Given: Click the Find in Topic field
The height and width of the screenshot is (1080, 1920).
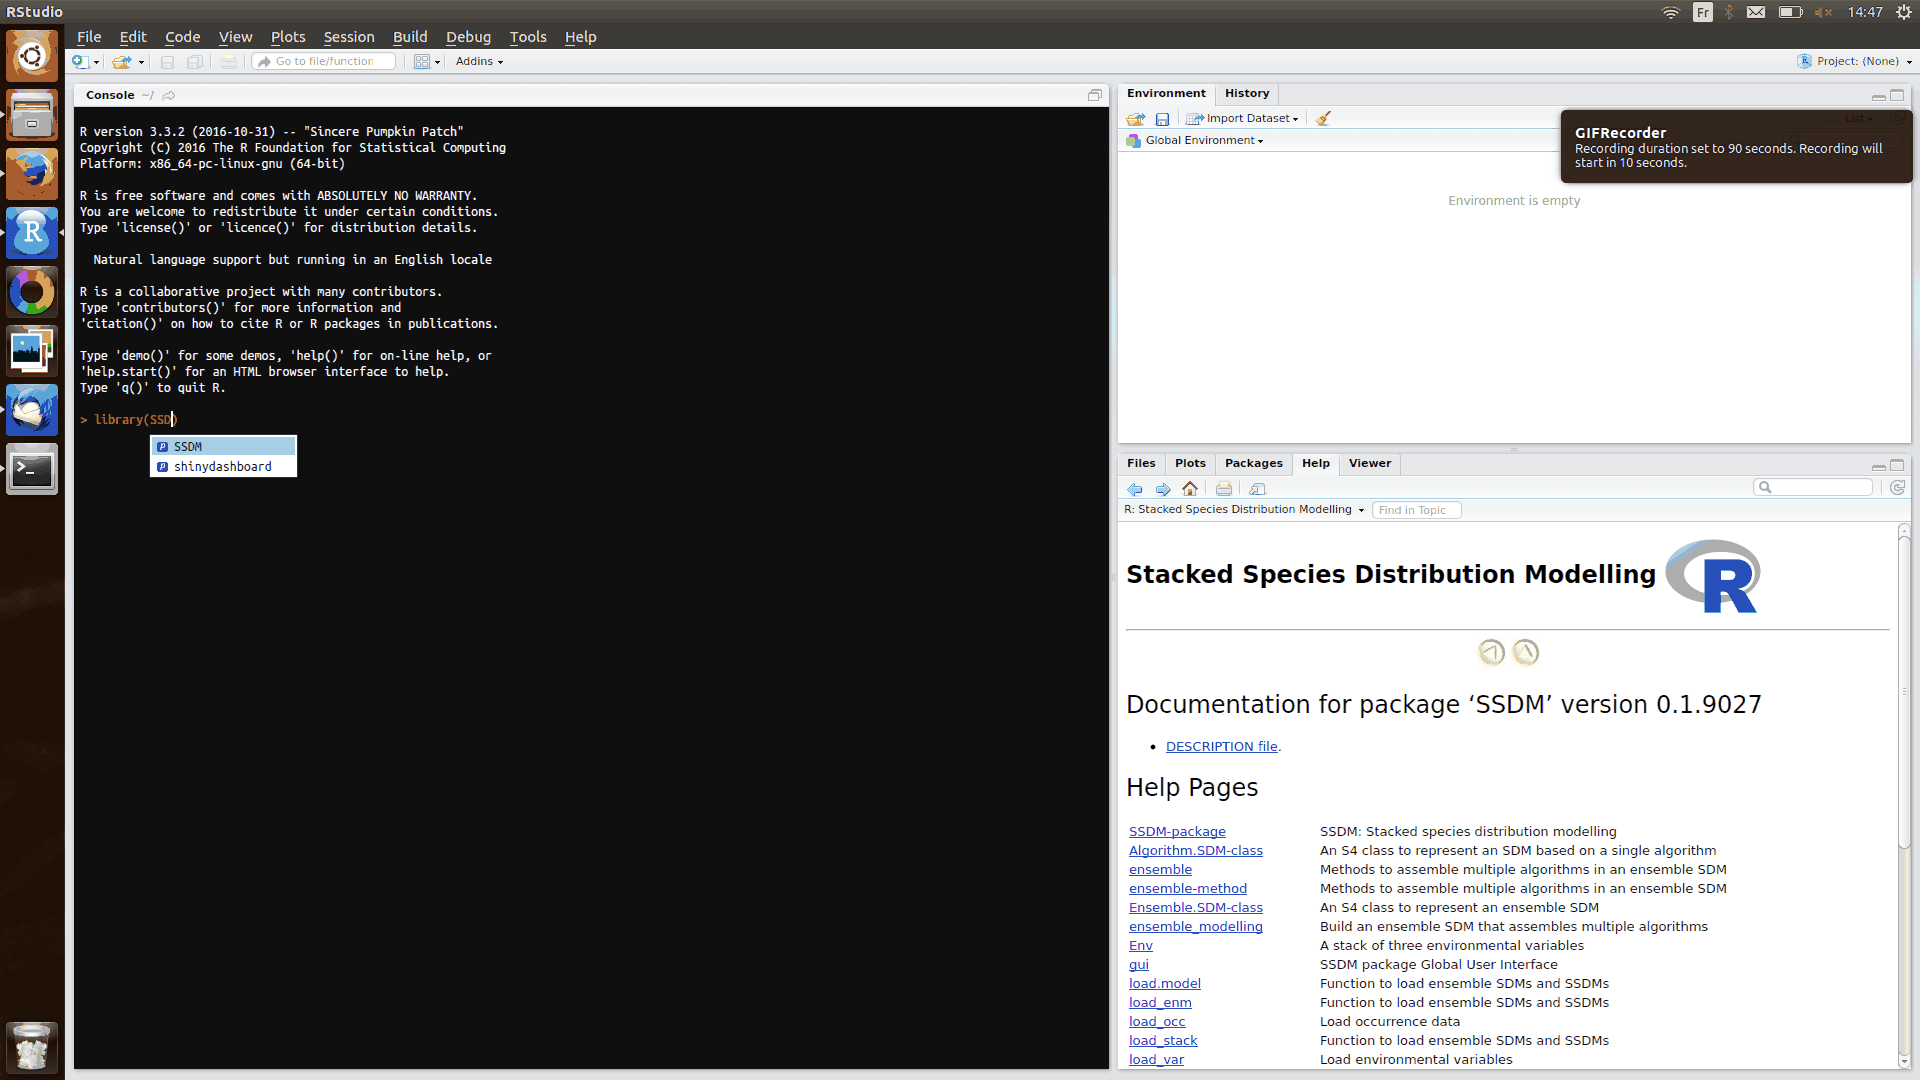Looking at the screenshot, I should [1415, 511].
